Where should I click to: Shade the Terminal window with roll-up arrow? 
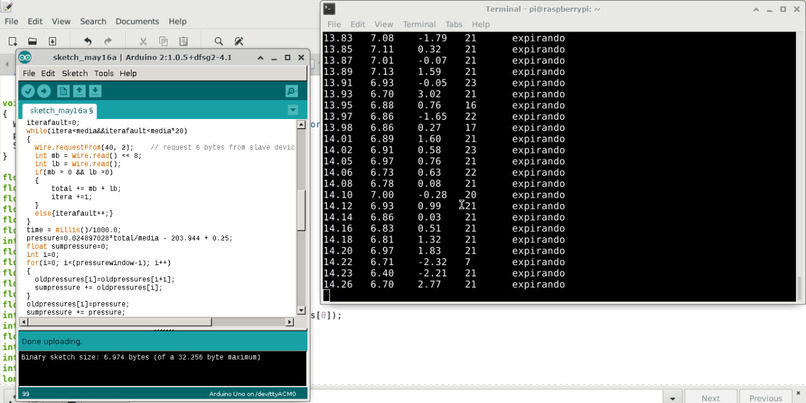point(758,9)
